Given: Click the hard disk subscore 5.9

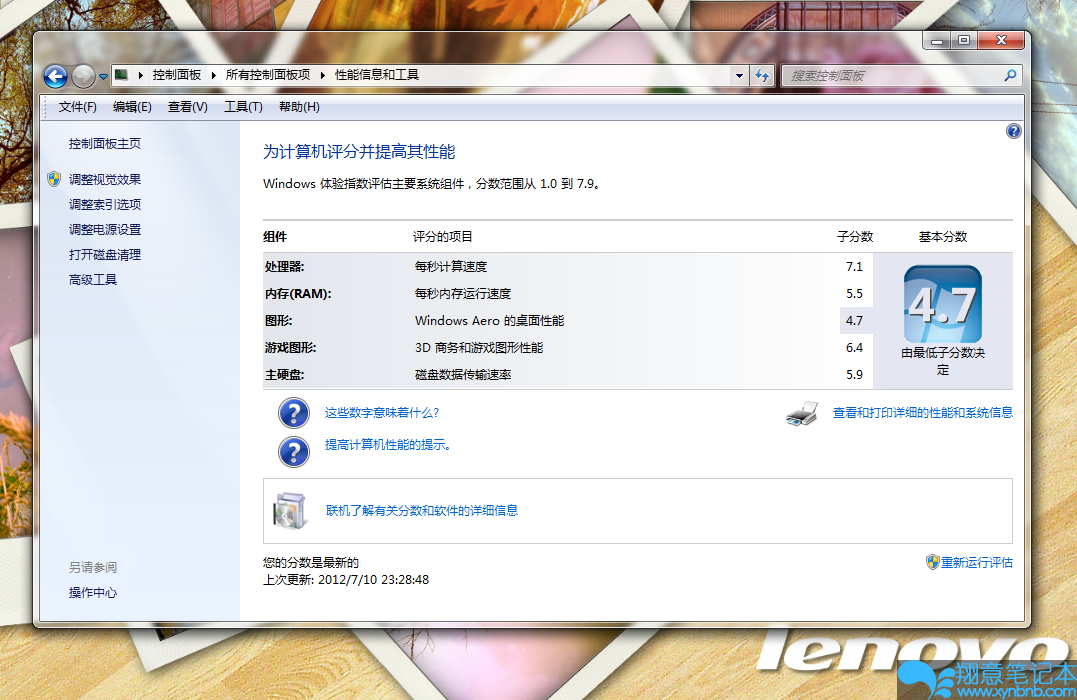Looking at the screenshot, I should coord(854,375).
